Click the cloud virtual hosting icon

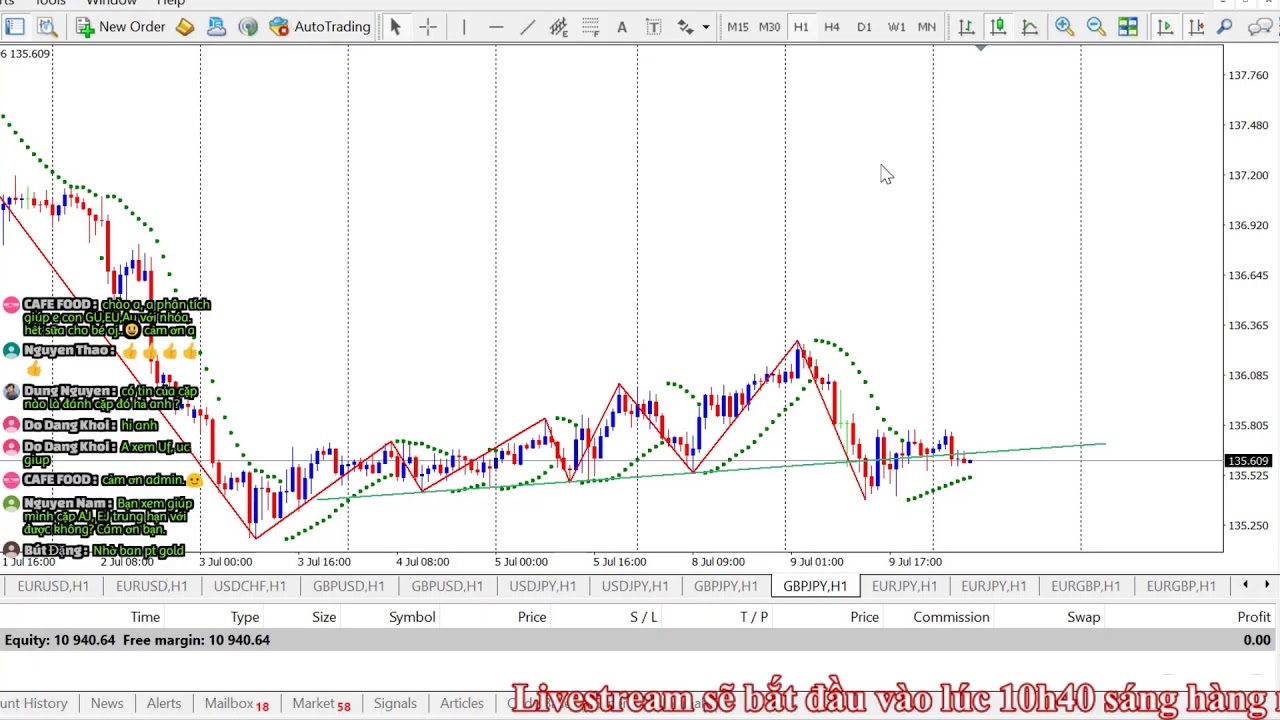(217, 27)
